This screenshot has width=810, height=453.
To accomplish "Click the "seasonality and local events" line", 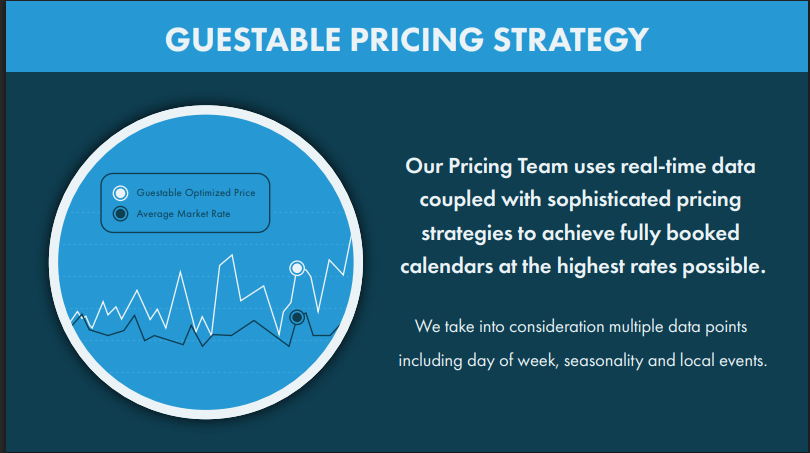I will coord(665,360).
